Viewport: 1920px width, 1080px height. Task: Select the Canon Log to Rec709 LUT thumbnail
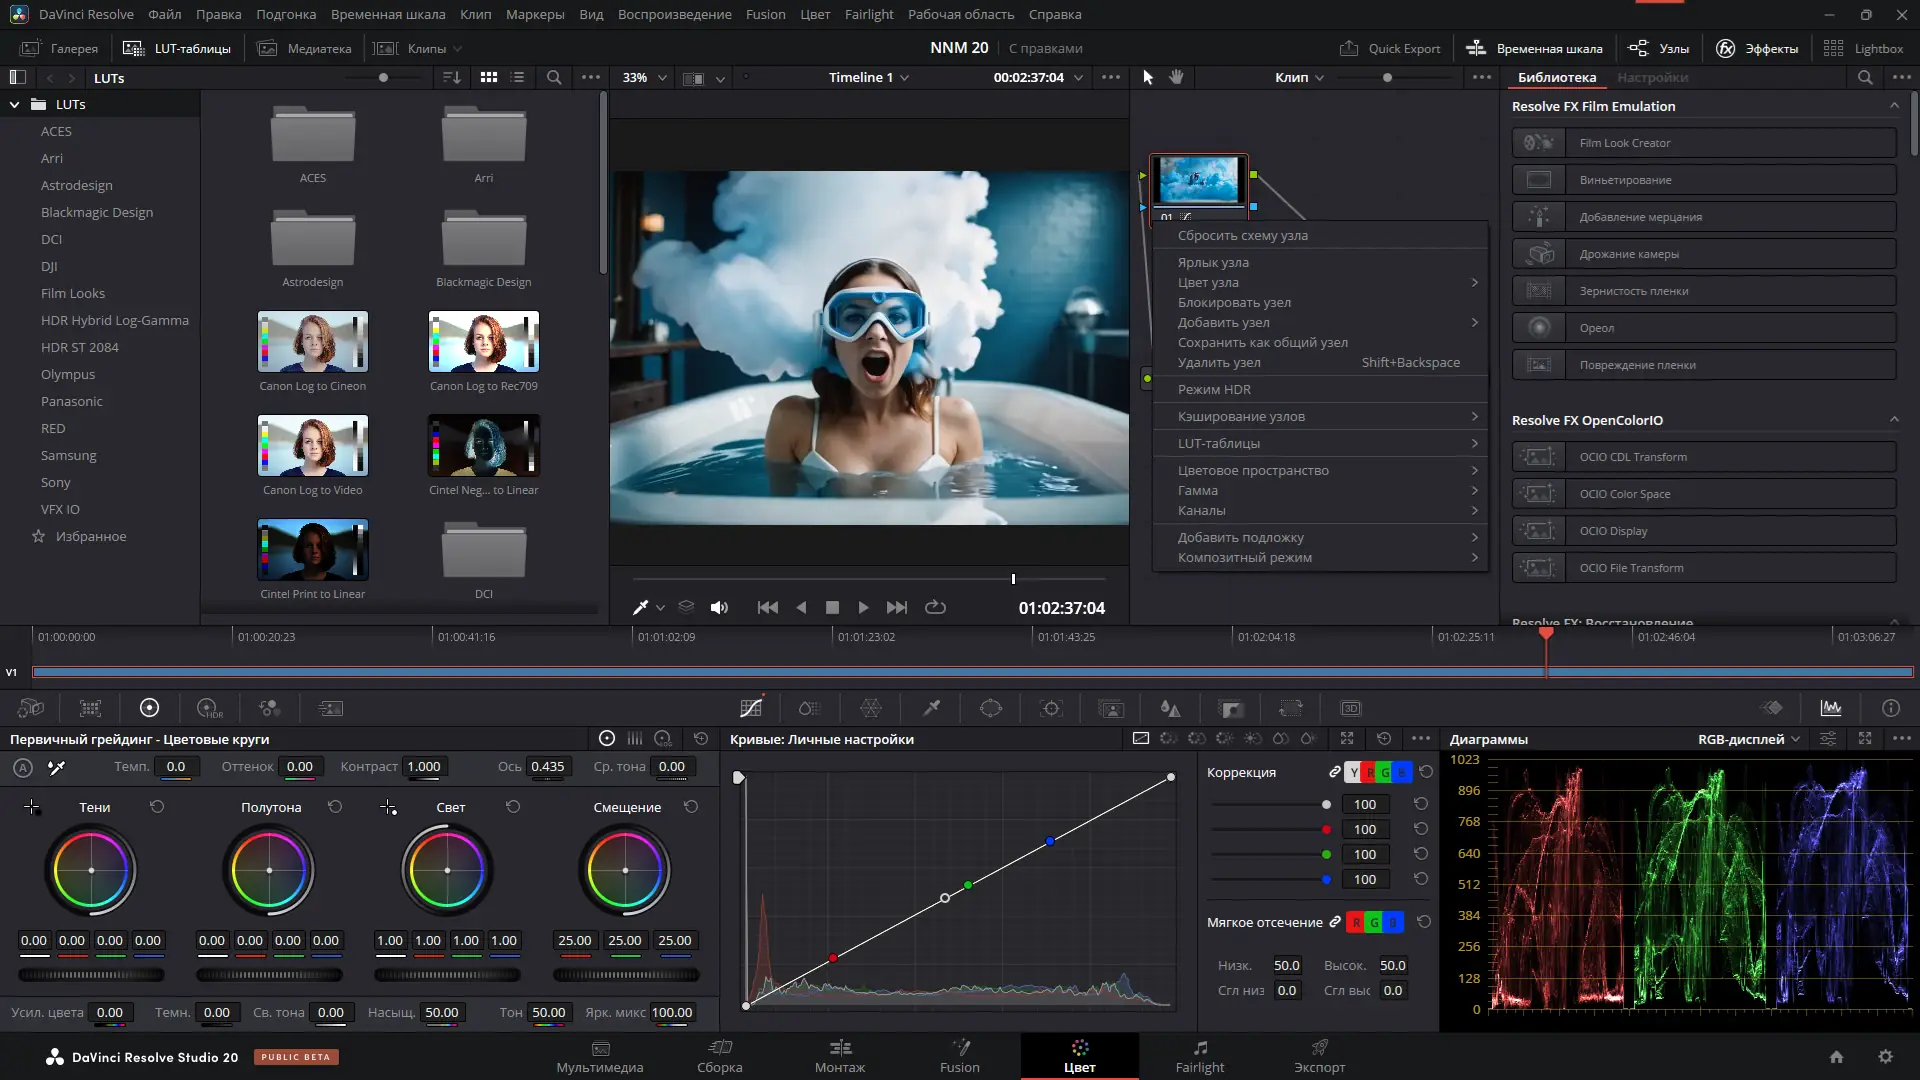click(x=484, y=341)
